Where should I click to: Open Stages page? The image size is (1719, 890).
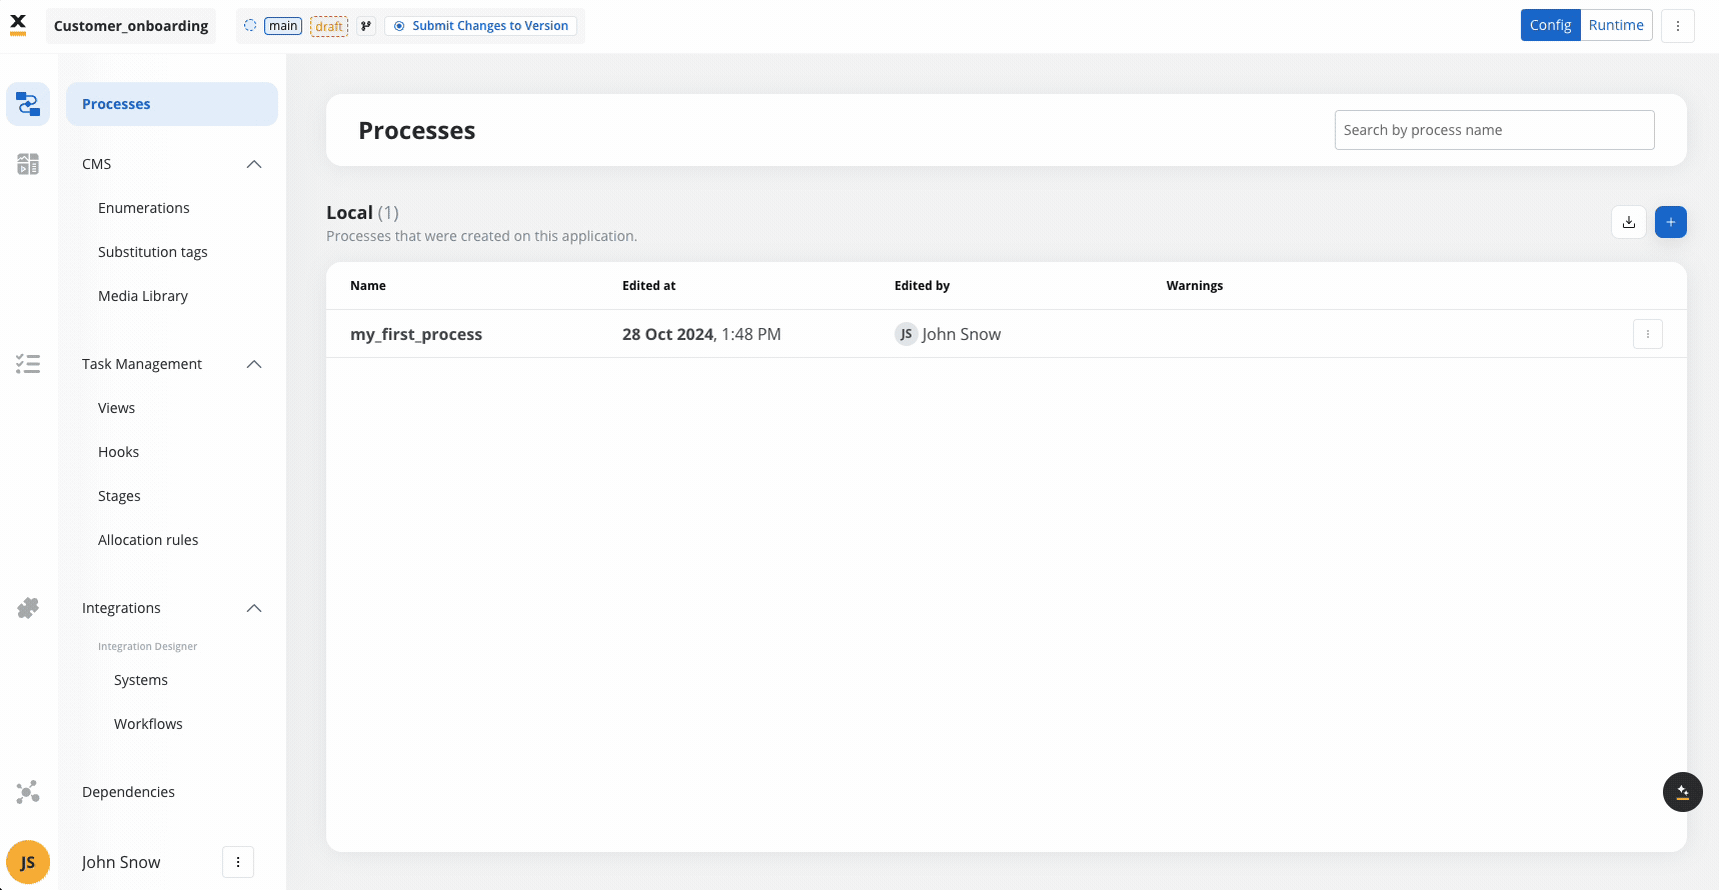tap(119, 496)
